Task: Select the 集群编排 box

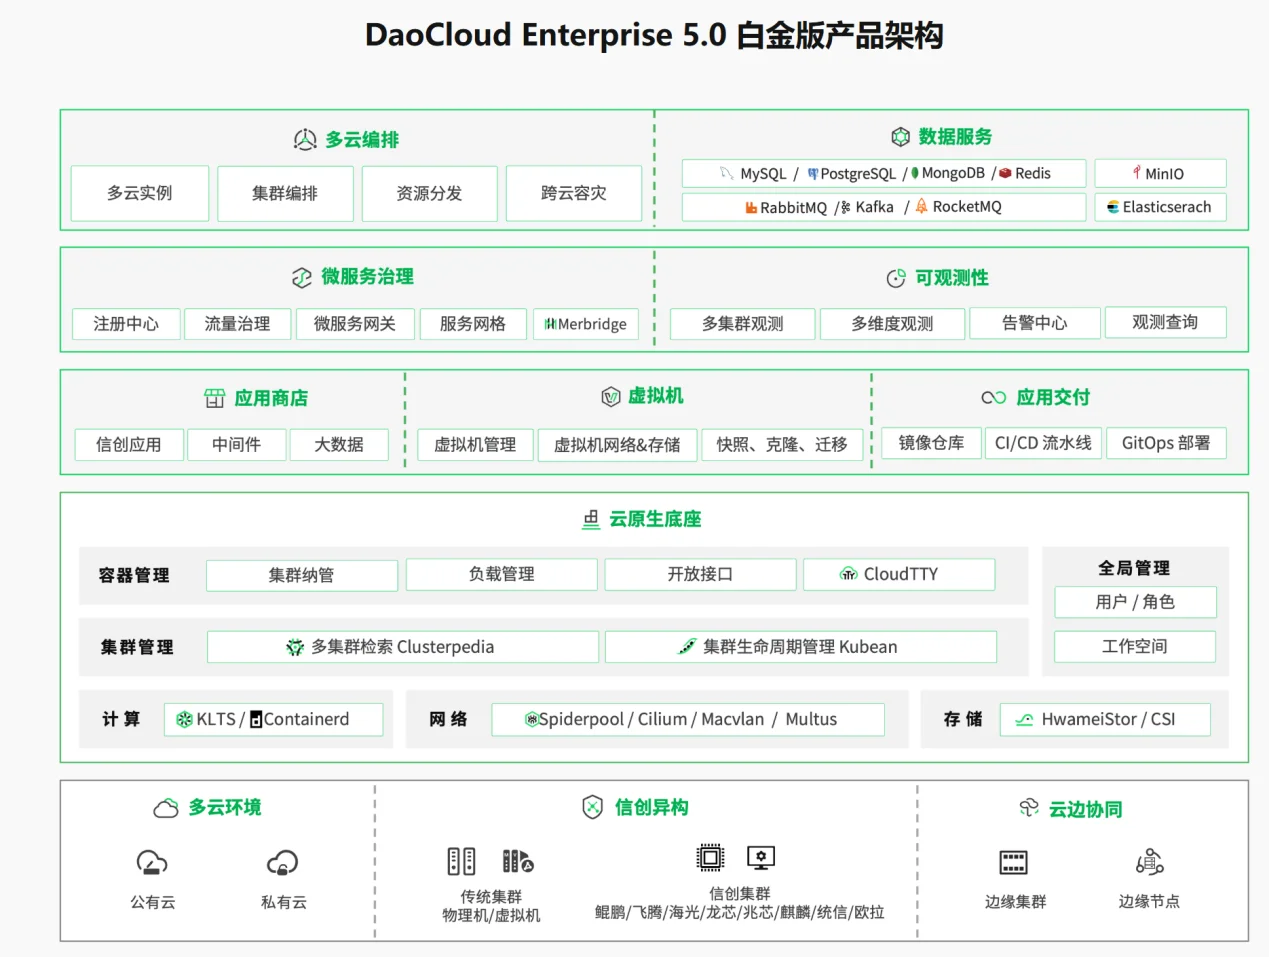Action: click(285, 193)
